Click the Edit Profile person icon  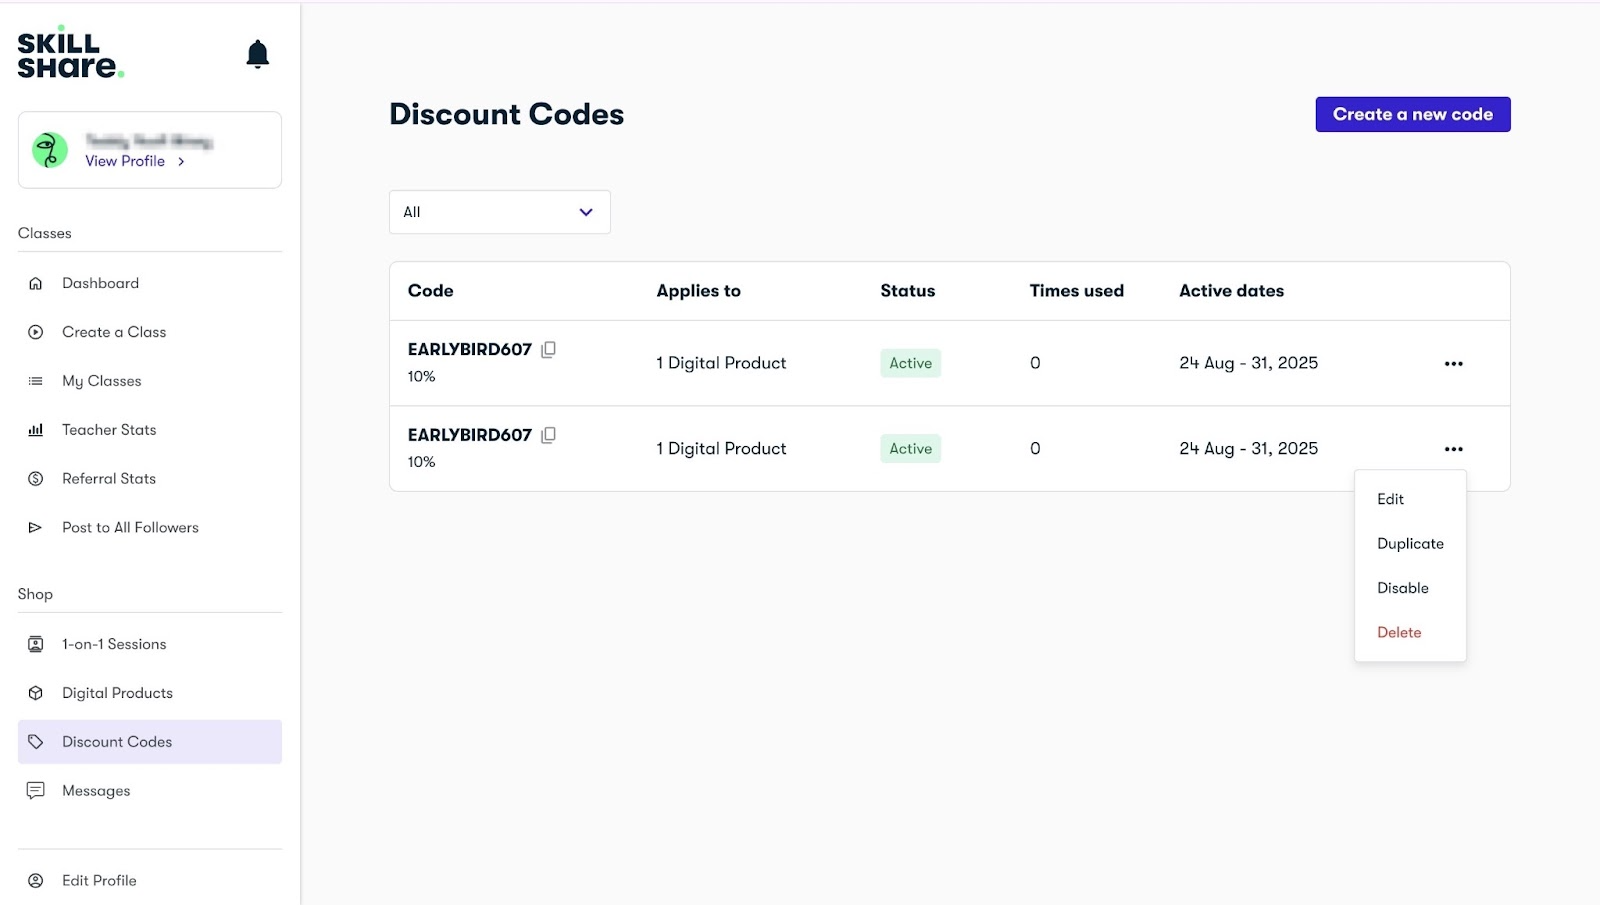tap(36, 881)
